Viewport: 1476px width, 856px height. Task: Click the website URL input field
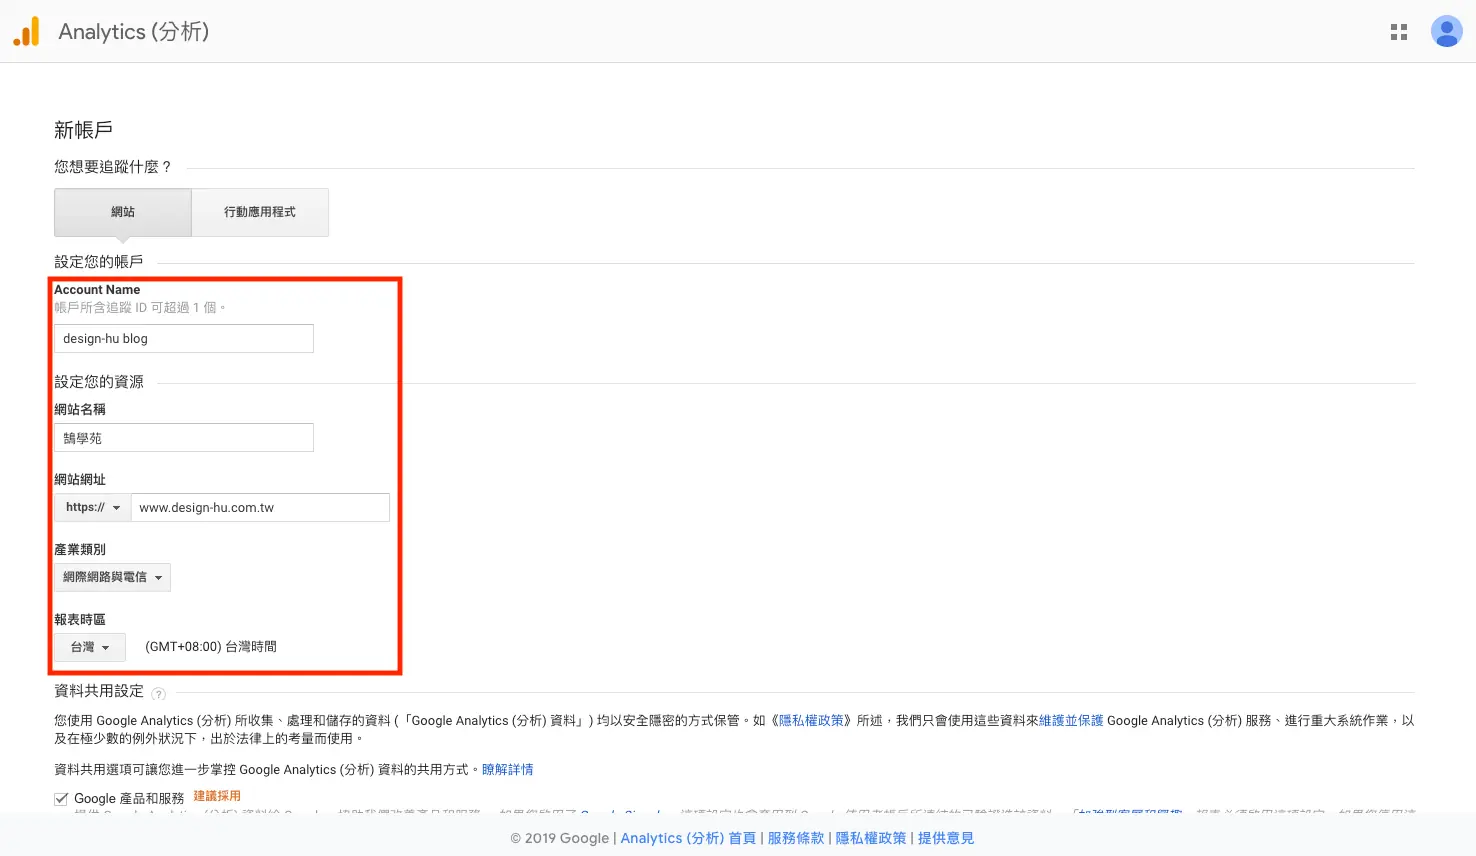[260, 507]
